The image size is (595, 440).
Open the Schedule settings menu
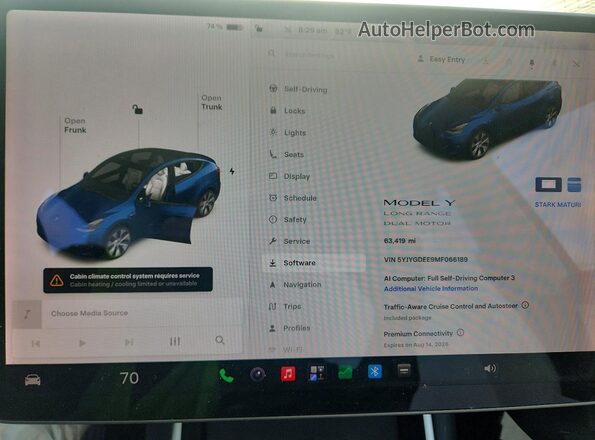click(x=293, y=198)
